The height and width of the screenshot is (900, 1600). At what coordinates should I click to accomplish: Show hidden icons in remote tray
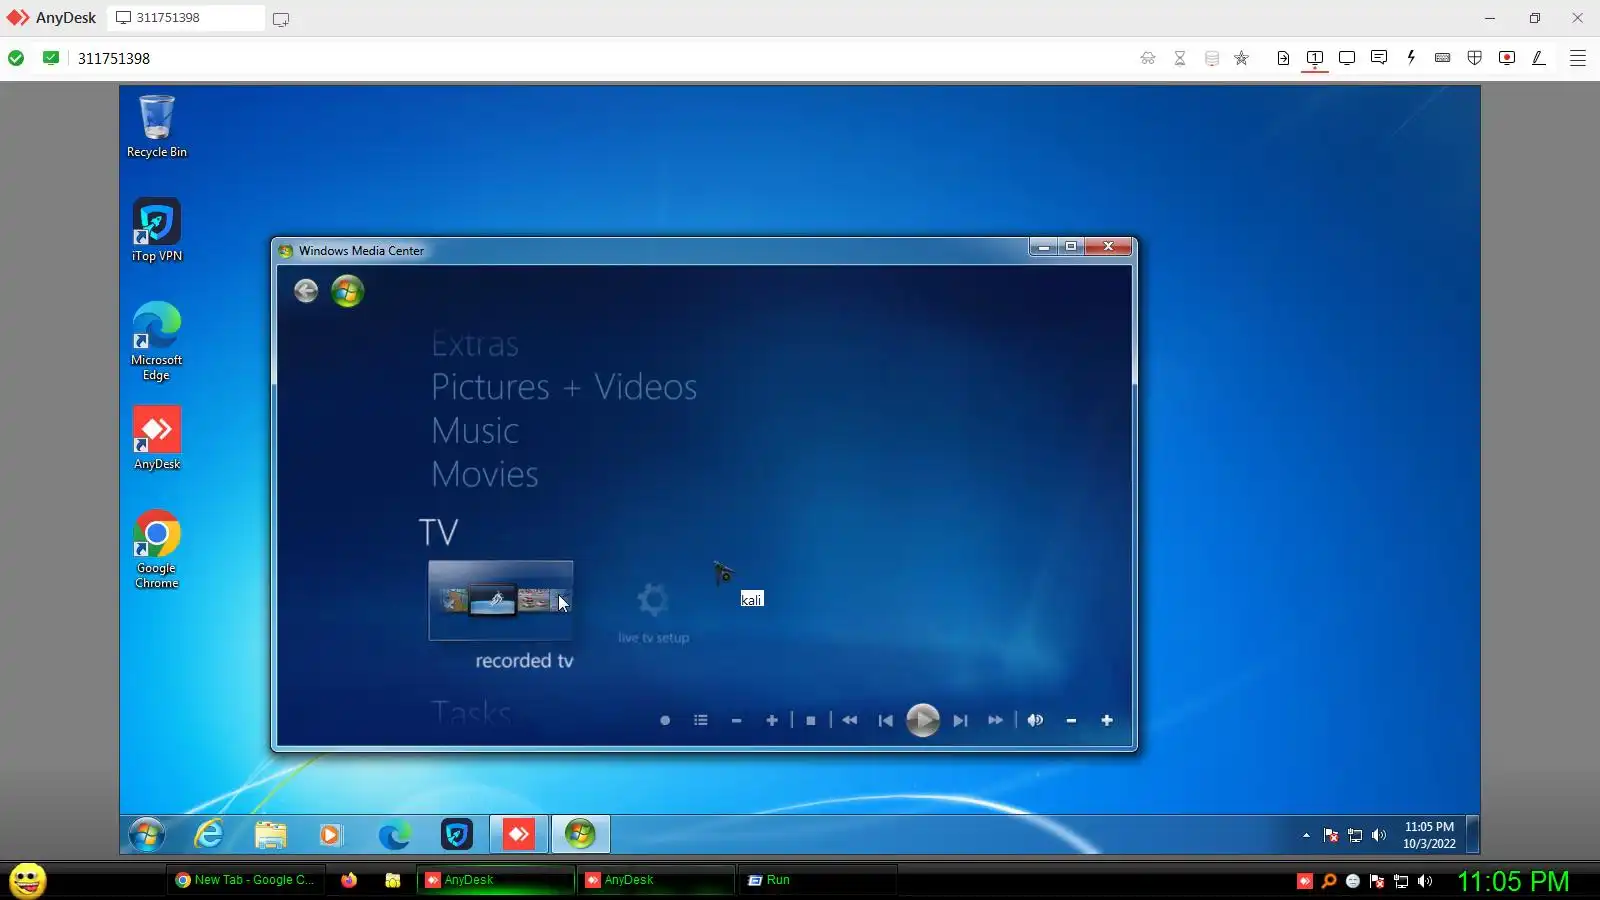[x=1306, y=835]
